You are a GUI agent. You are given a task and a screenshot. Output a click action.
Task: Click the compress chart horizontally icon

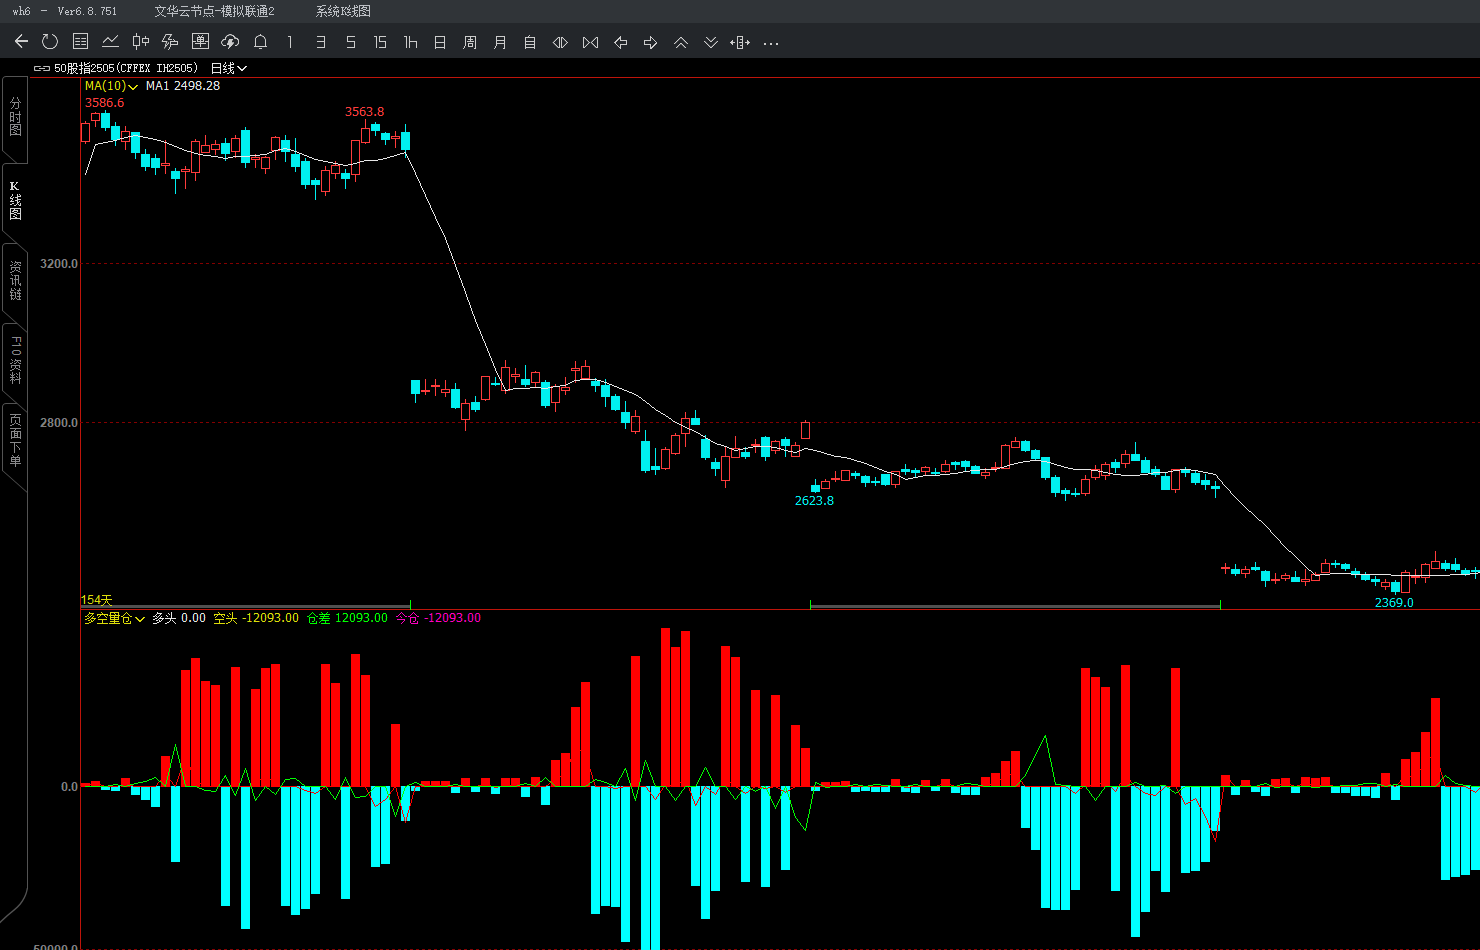(x=590, y=42)
